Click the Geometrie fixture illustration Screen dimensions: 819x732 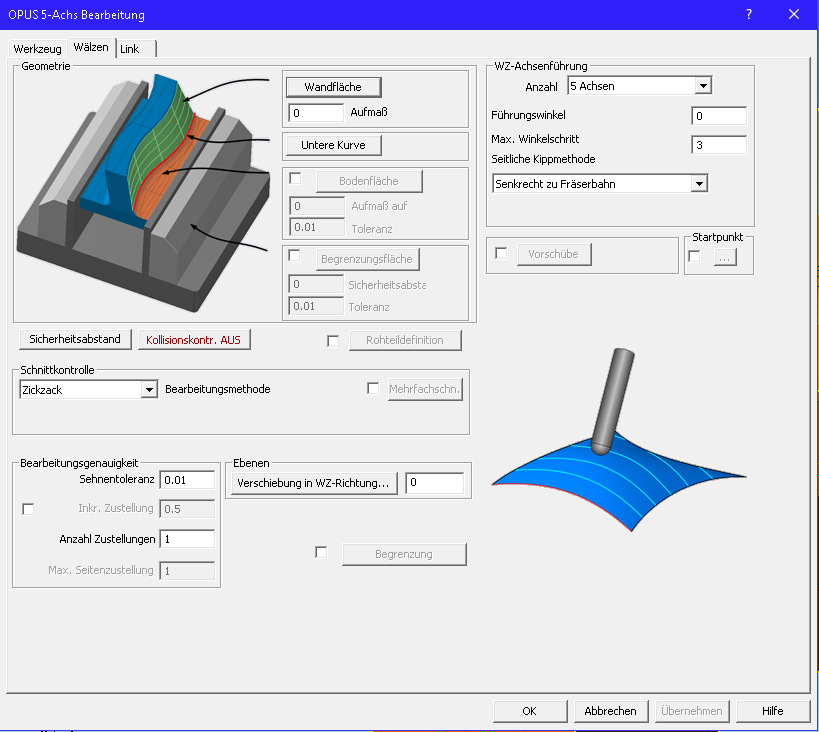coord(144,192)
